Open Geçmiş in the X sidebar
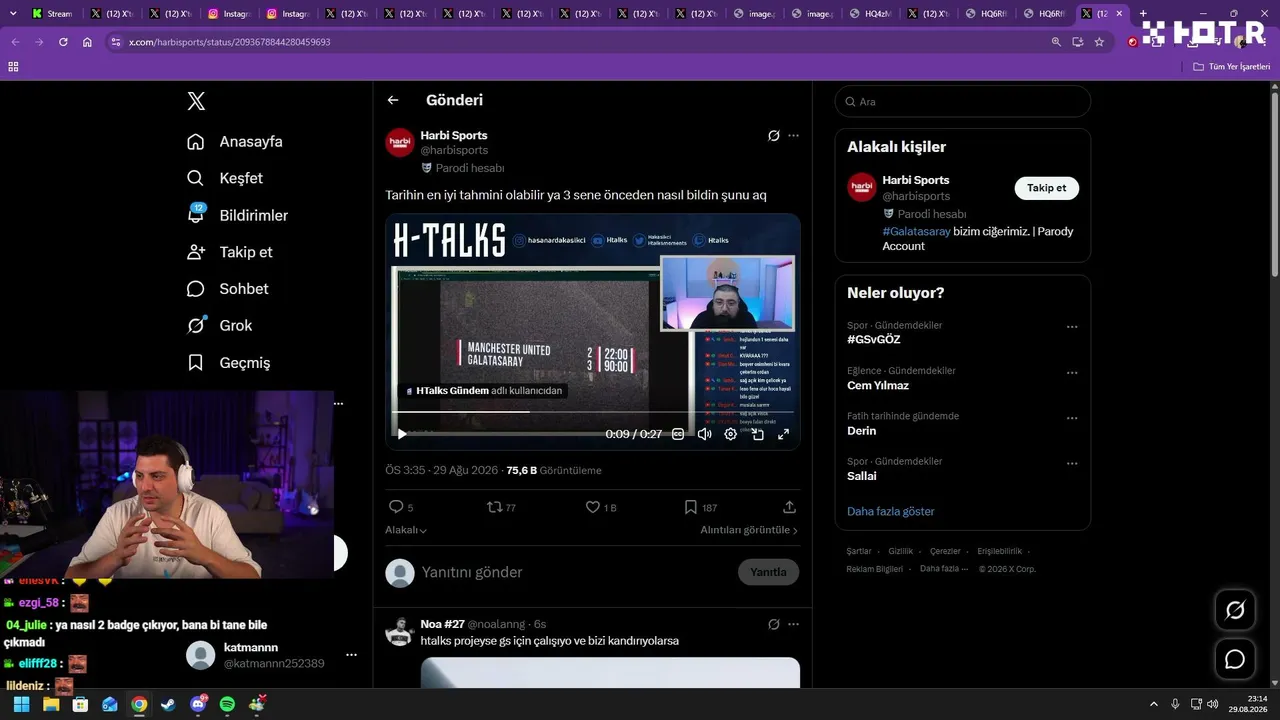The image size is (1280, 720). [x=229, y=363]
